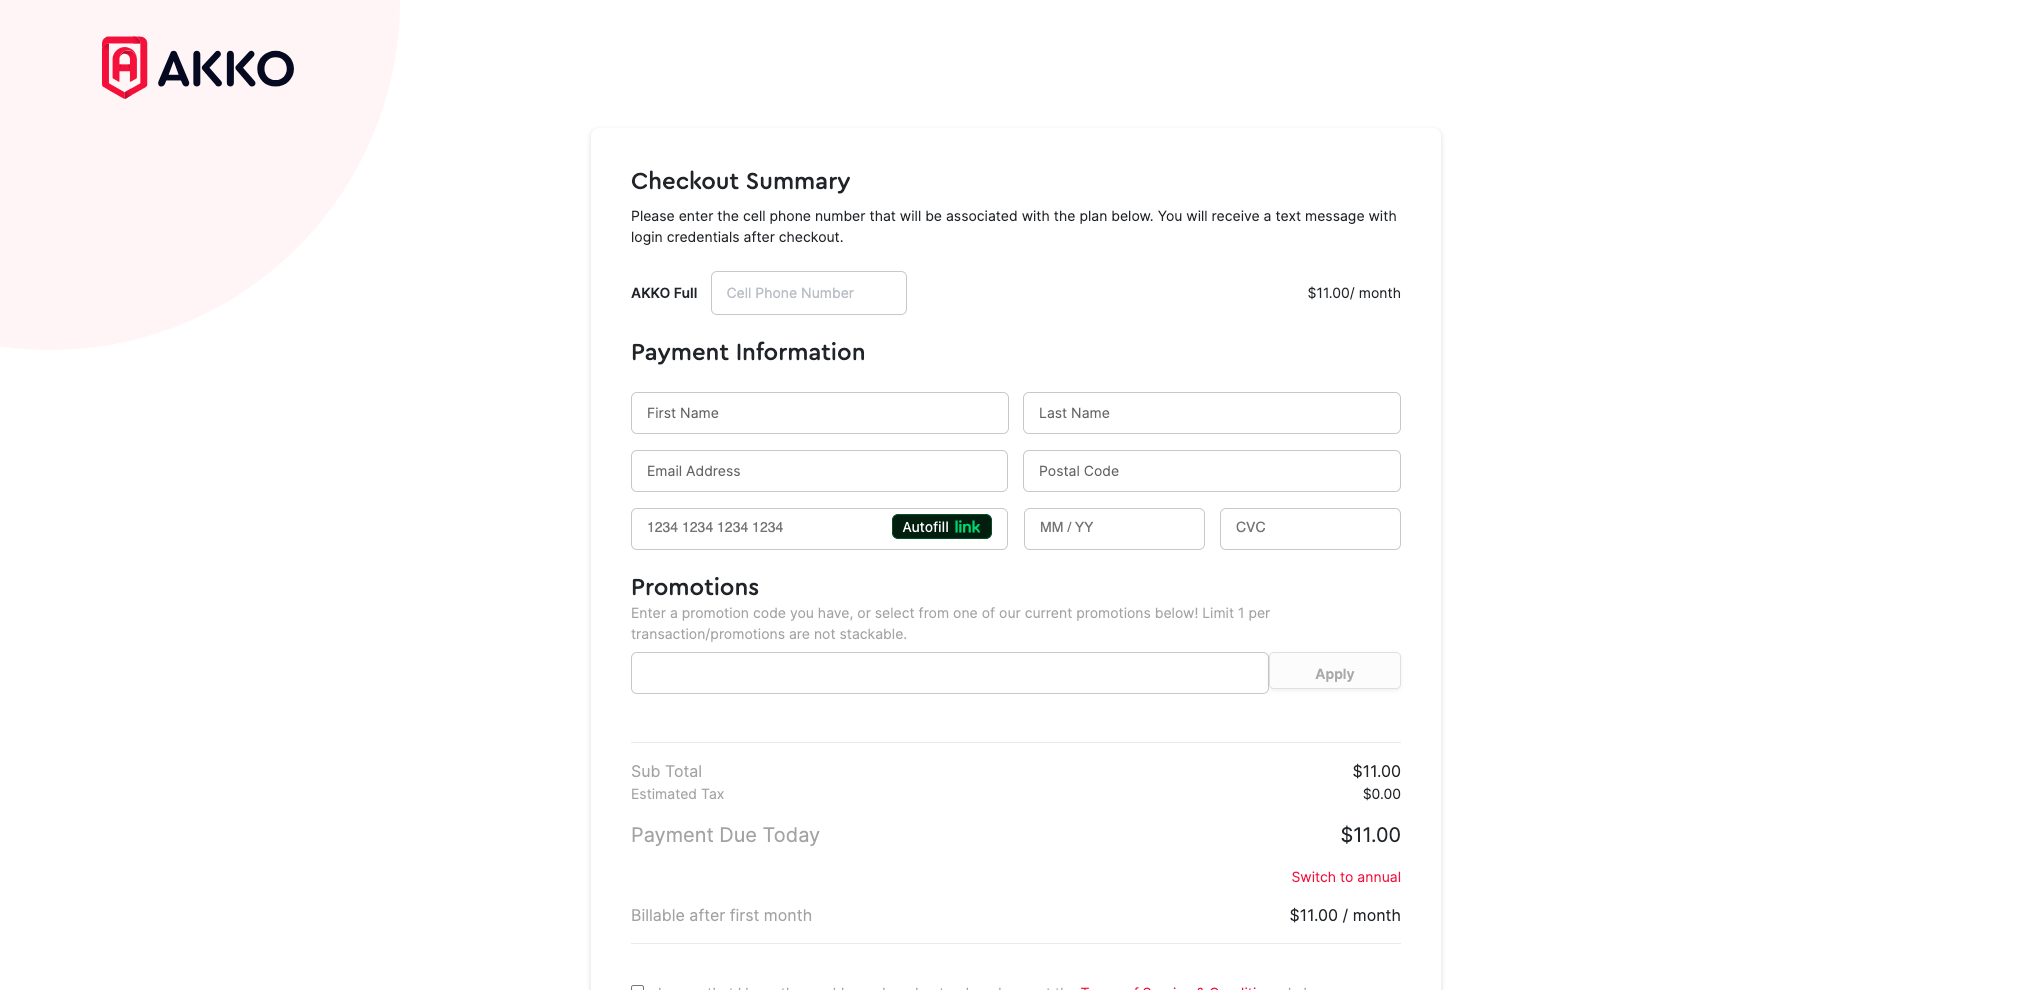Image resolution: width=2032 pixels, height=990 pixels.
Task: Click the Switch to annual link
Action: [1345, 877]
